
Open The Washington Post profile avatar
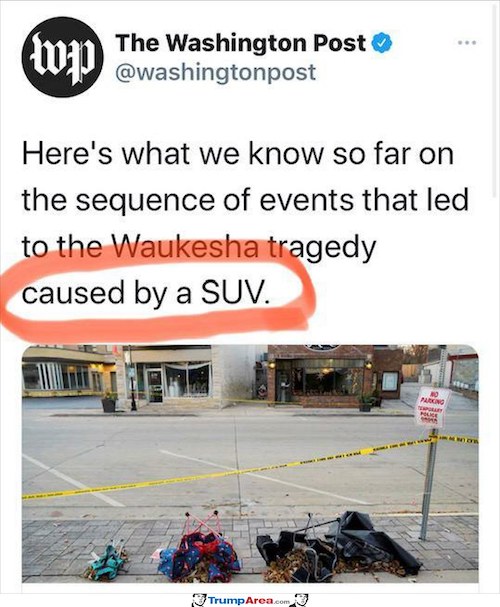(x=63, y=57)
